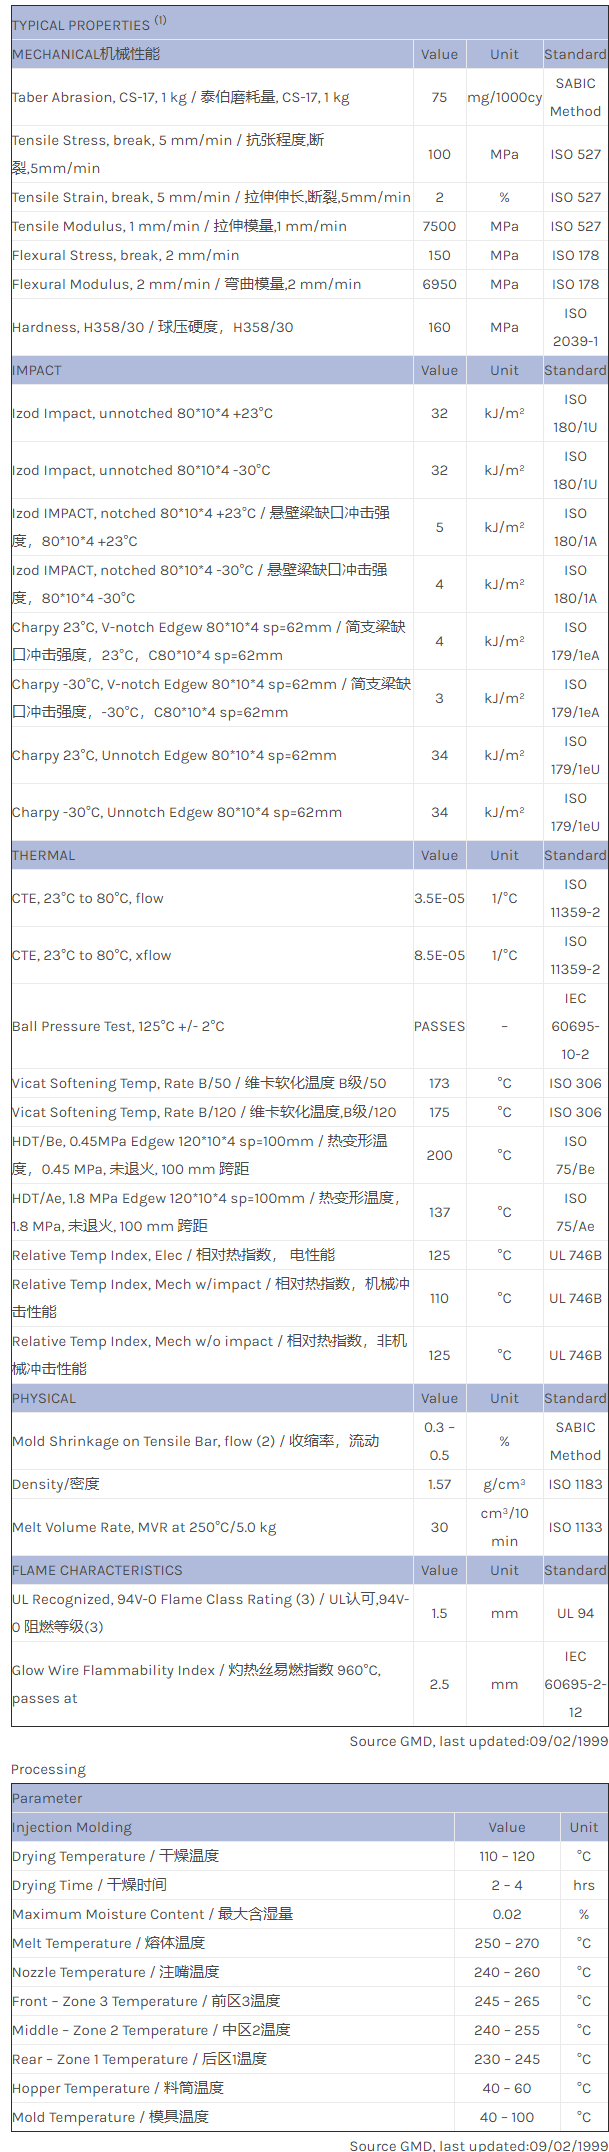
Task: Select the Mold Temperature row label
Action: click(x=110, y=2117)
